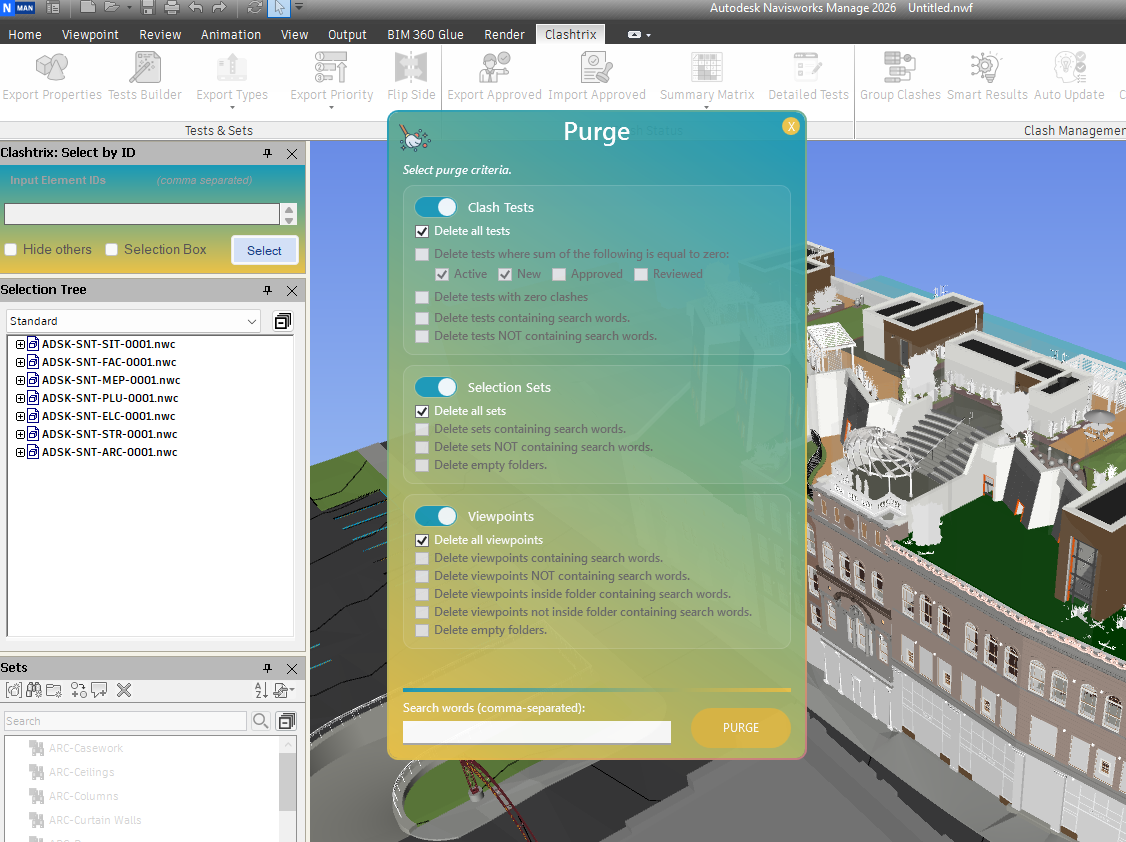Screen dimensions: 1126x842
Task: Open the Export Types dropdown arrow
Action: coord(232,107)
